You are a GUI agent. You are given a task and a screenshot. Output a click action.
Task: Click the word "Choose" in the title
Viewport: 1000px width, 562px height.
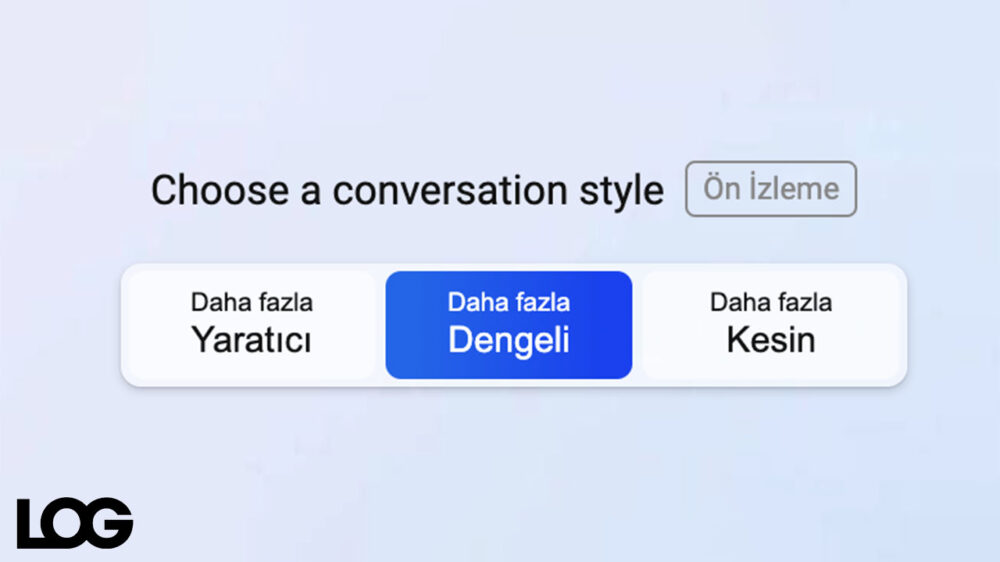220,191
